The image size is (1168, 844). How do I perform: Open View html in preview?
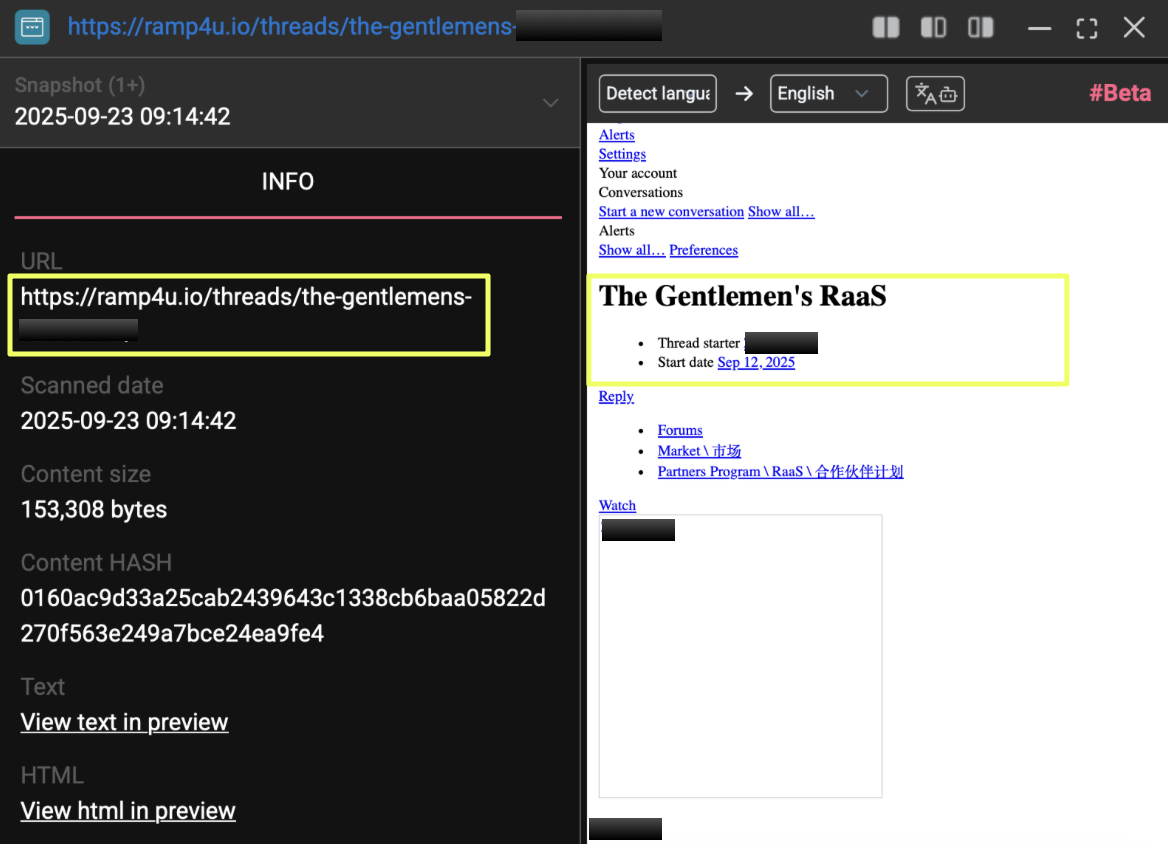(128, 811)
